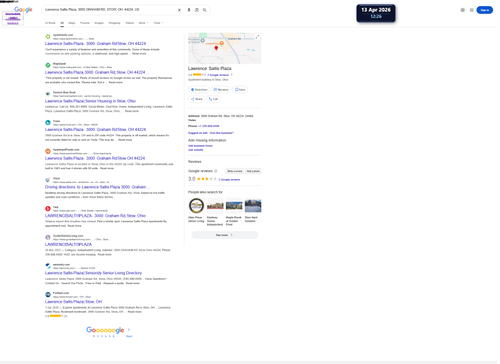Switch to the Videos tab

tap(130, 23)
